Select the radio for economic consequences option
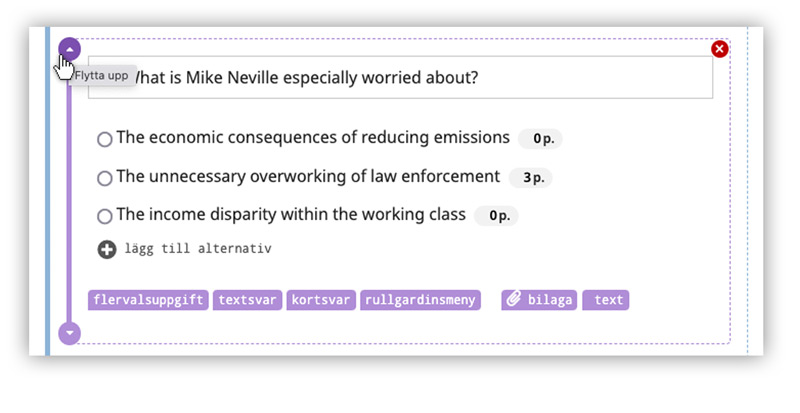Screen dimensions: 800x413 click(105, 140)
